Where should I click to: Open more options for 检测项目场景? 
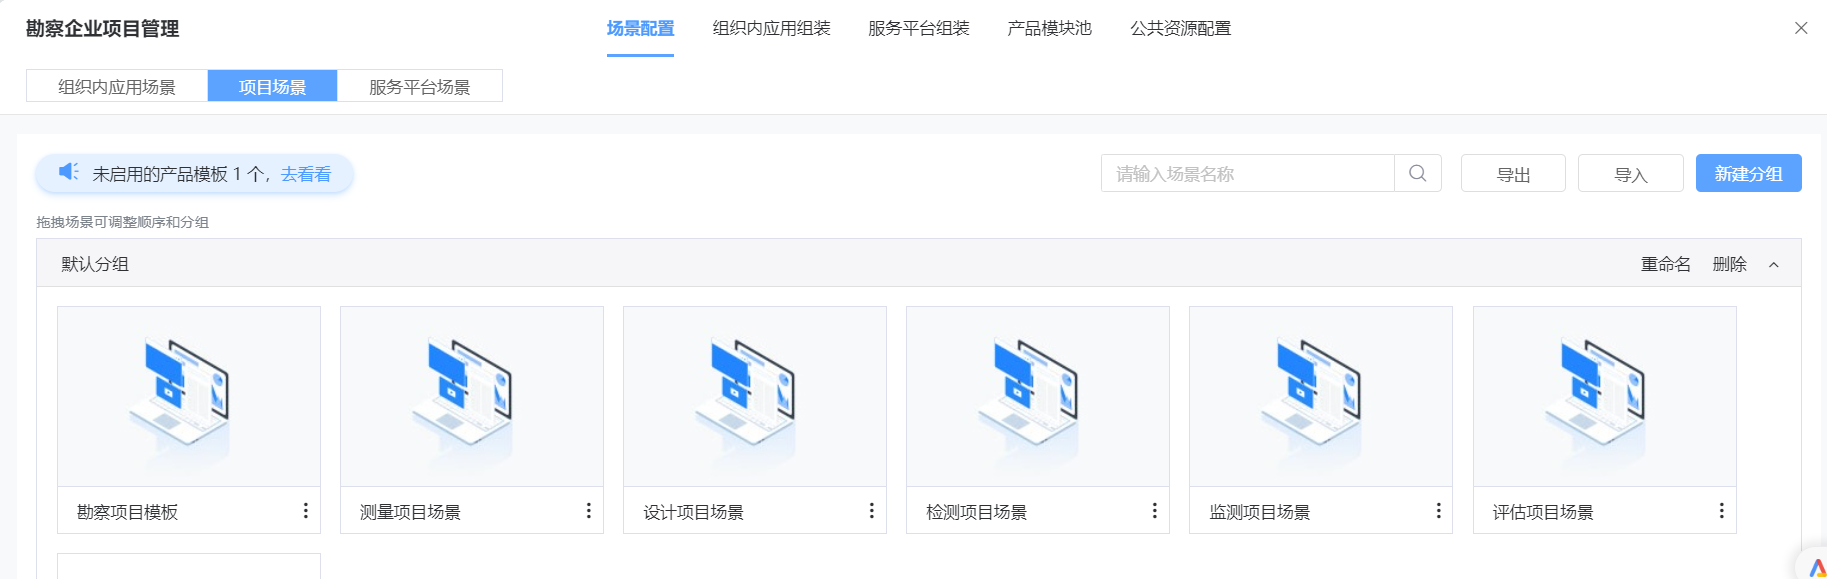click(x=1154, y=511)
